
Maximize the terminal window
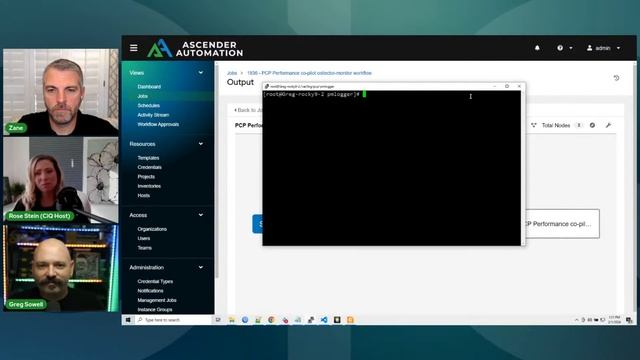[507, 86]
